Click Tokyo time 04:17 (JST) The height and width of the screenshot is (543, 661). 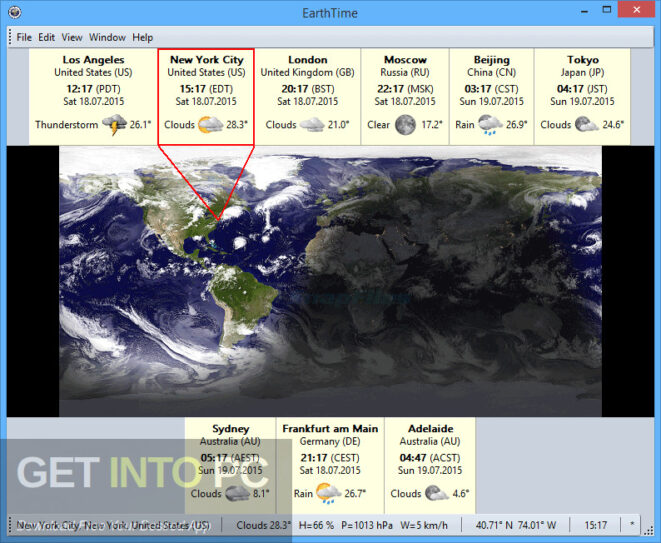(x=582, y=89)
